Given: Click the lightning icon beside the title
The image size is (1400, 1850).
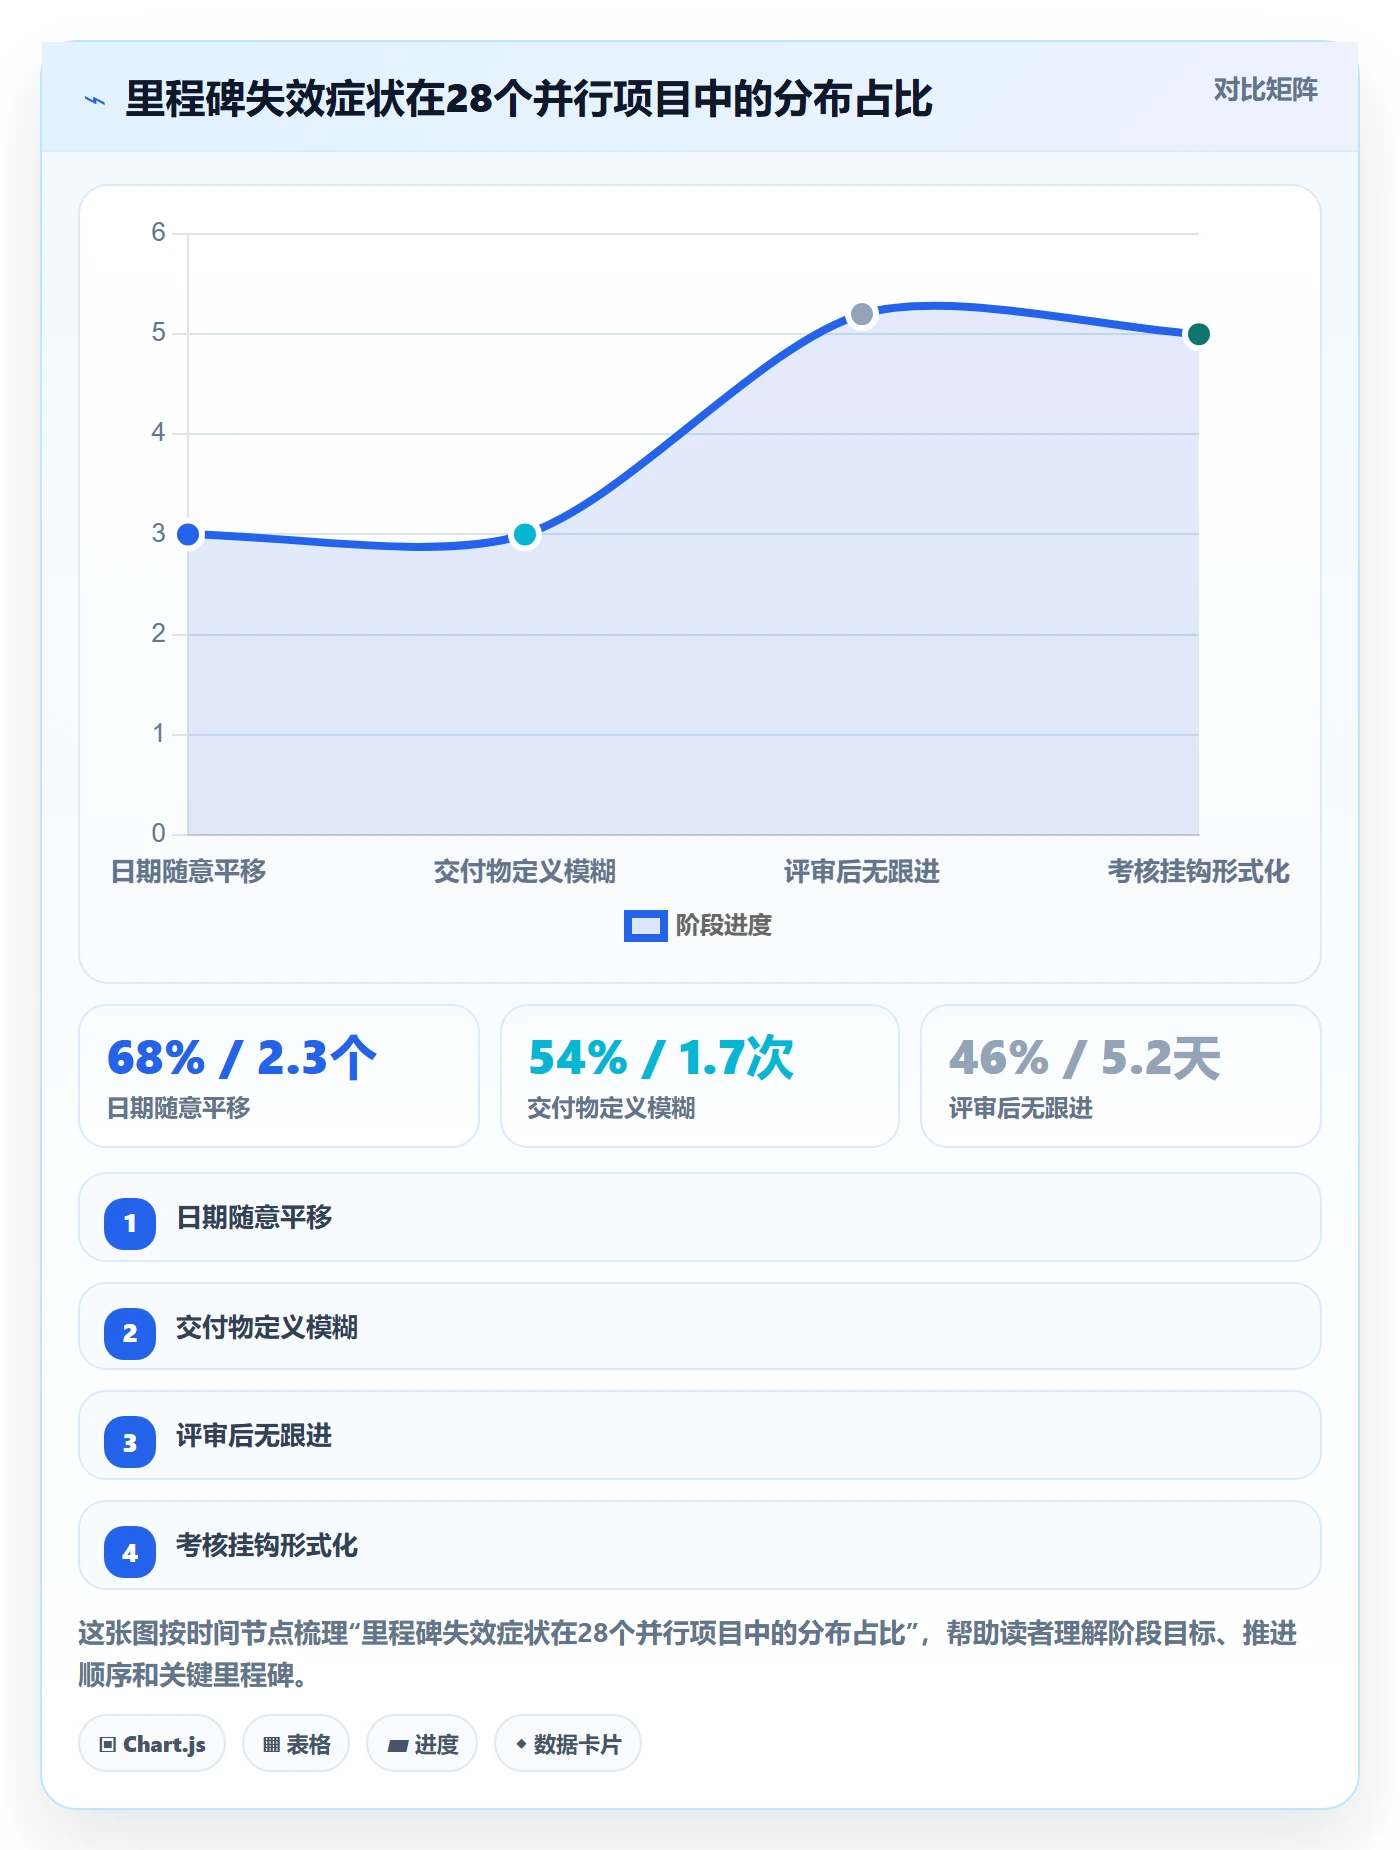Looking at the screenshot, I should point(95,100).
